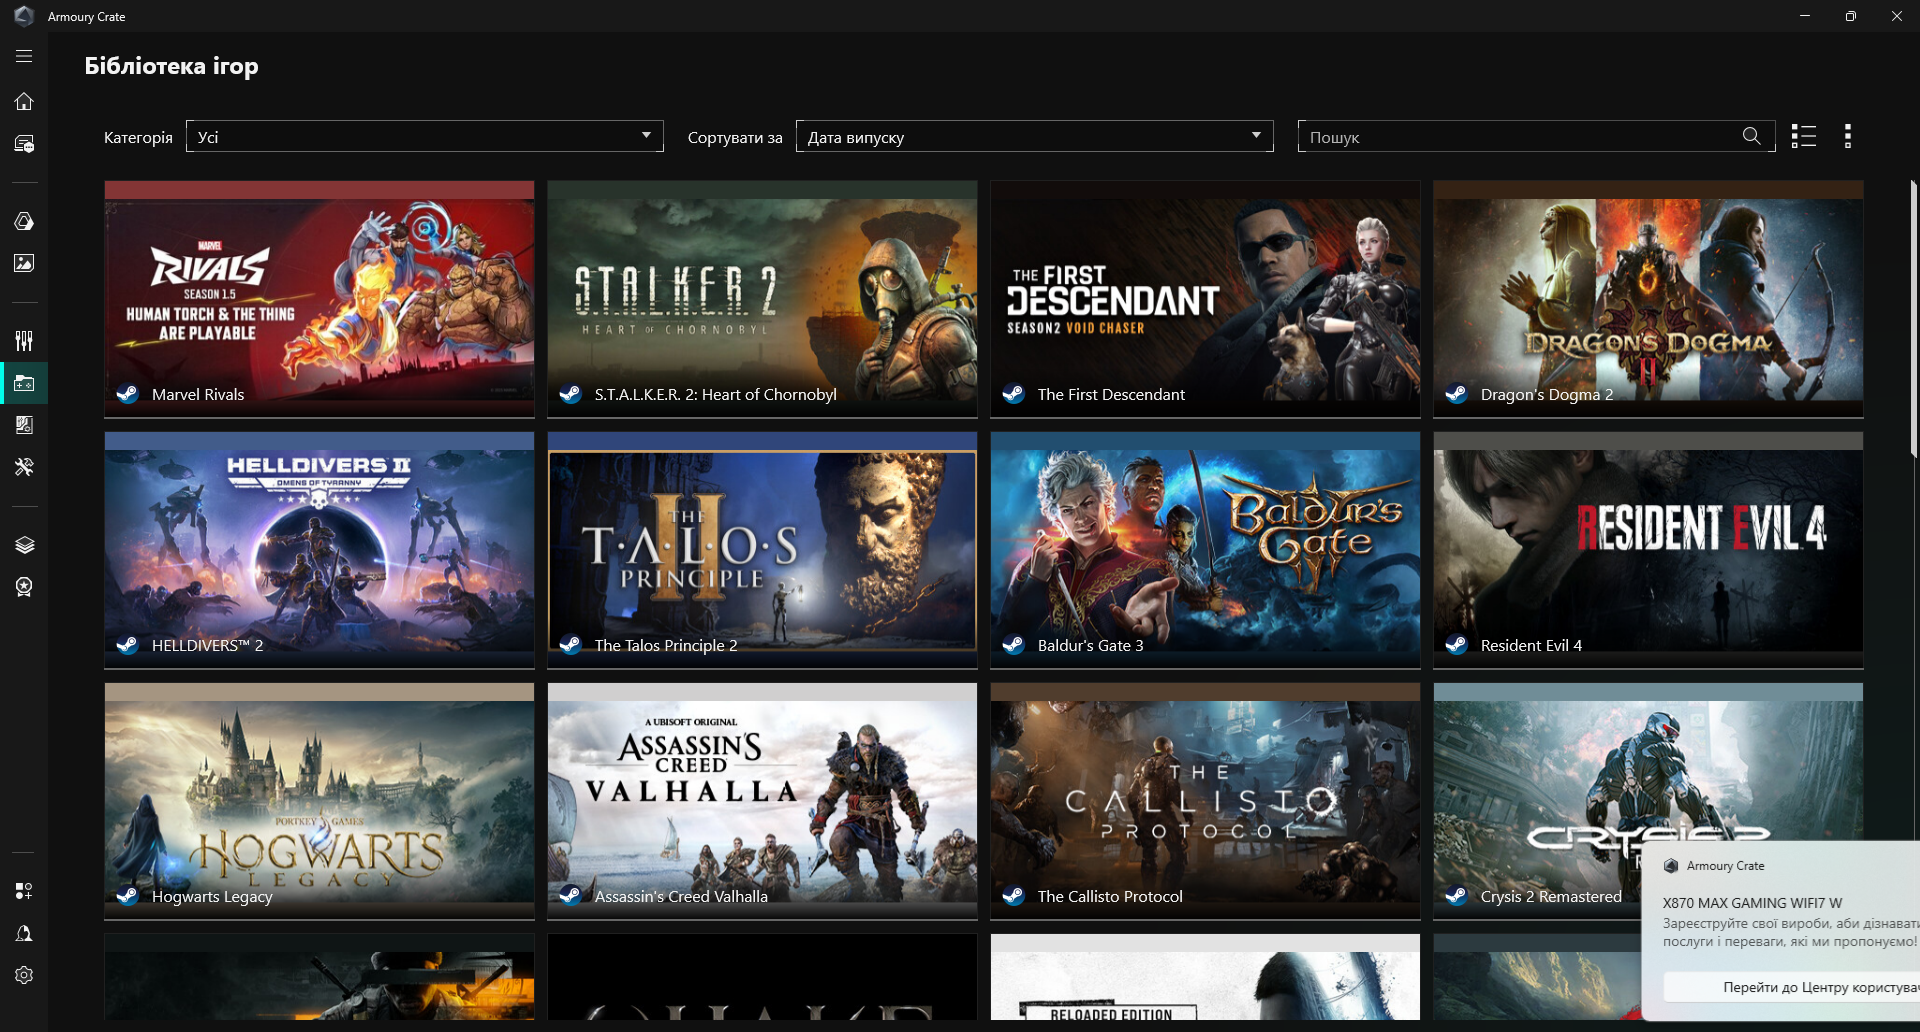Open the GameVisual picture icon in sidebar
Screen dimensions: 1920x1032
click(x=24, y=263)
